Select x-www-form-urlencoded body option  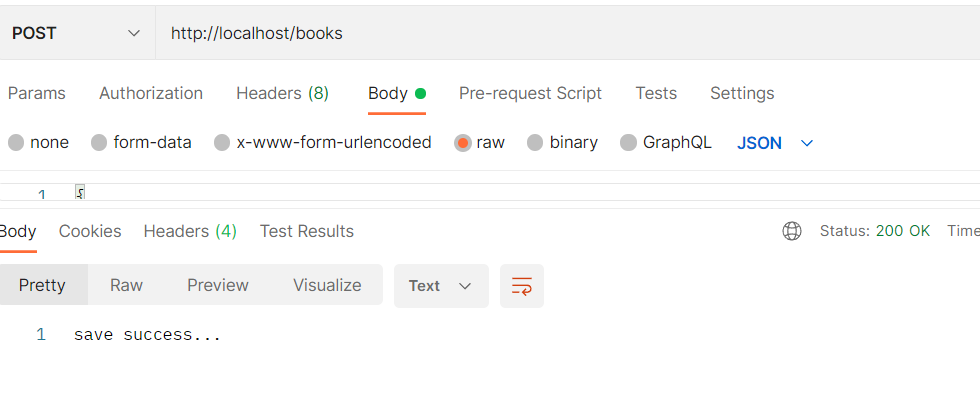(x=222, y=143)
